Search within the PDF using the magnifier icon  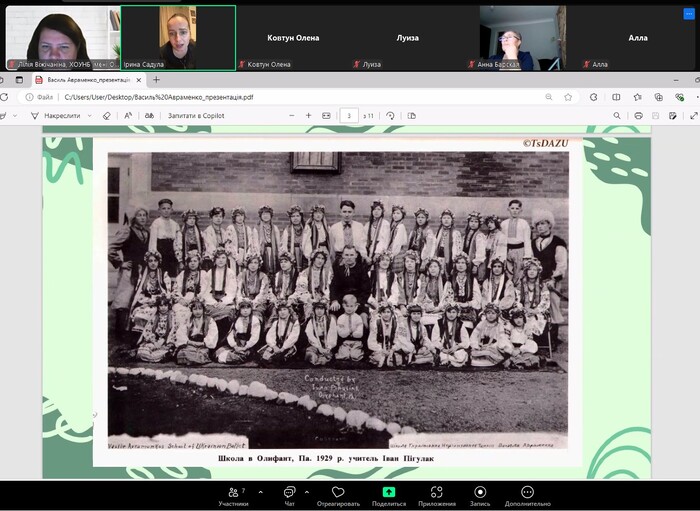pos(617,116)
